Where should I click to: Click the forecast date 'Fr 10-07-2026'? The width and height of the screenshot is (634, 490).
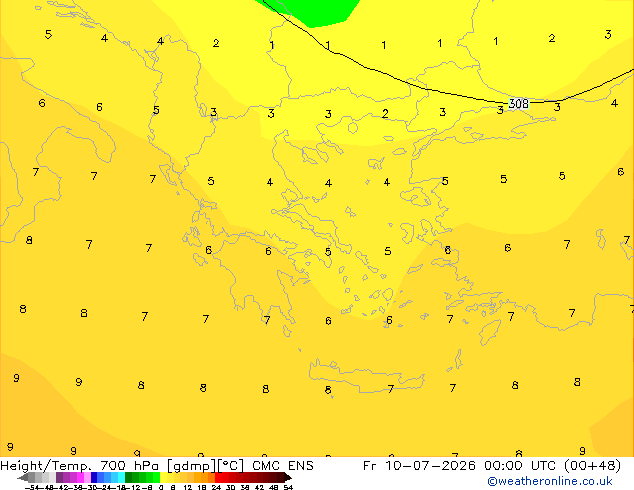pyautogui.click(x=419, y=466)
